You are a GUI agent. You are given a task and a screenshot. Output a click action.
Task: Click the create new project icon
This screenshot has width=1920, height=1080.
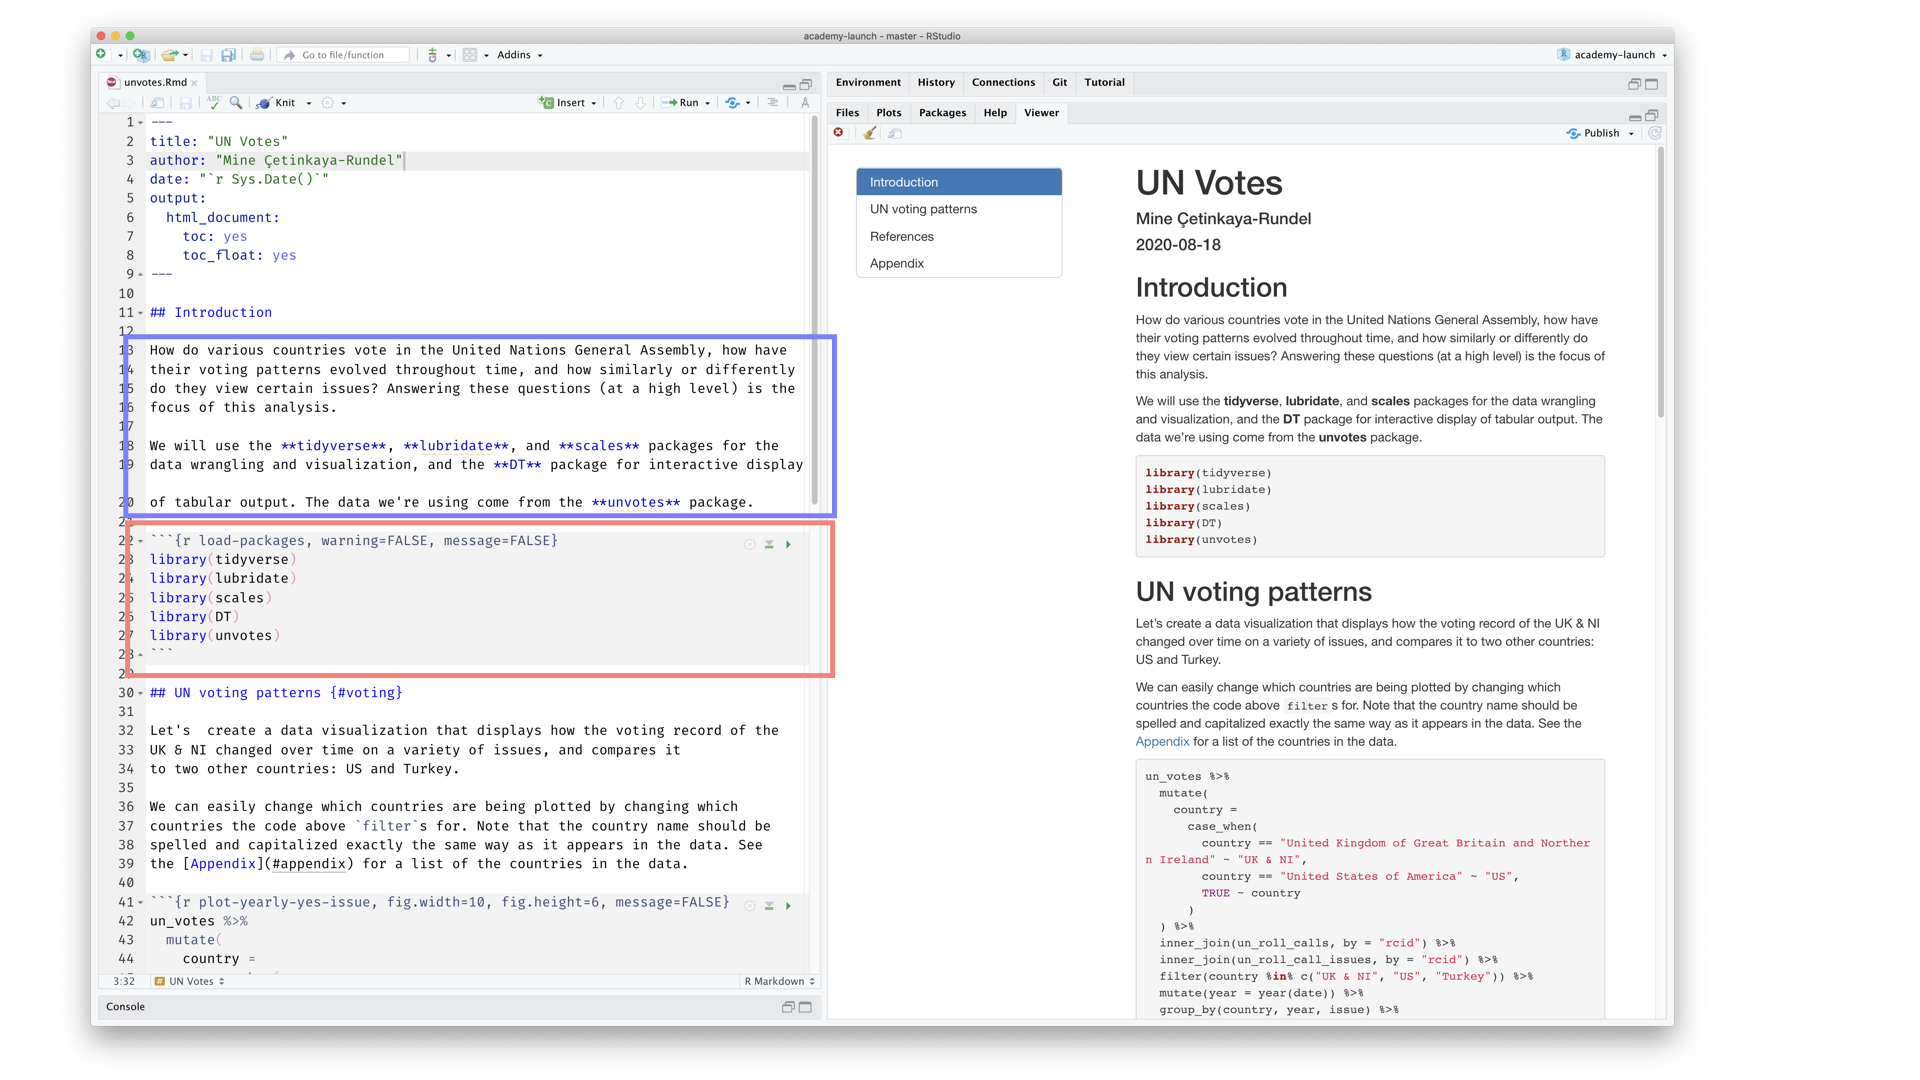[x=141, y=55]
